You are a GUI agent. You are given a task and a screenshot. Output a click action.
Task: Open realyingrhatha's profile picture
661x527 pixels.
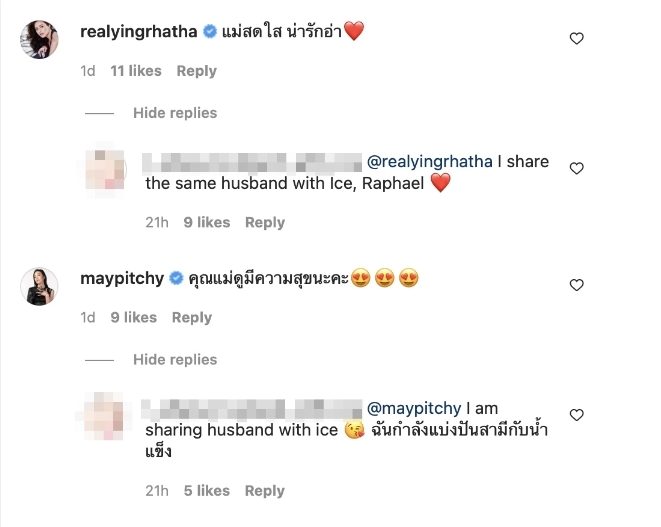point(40,39)
